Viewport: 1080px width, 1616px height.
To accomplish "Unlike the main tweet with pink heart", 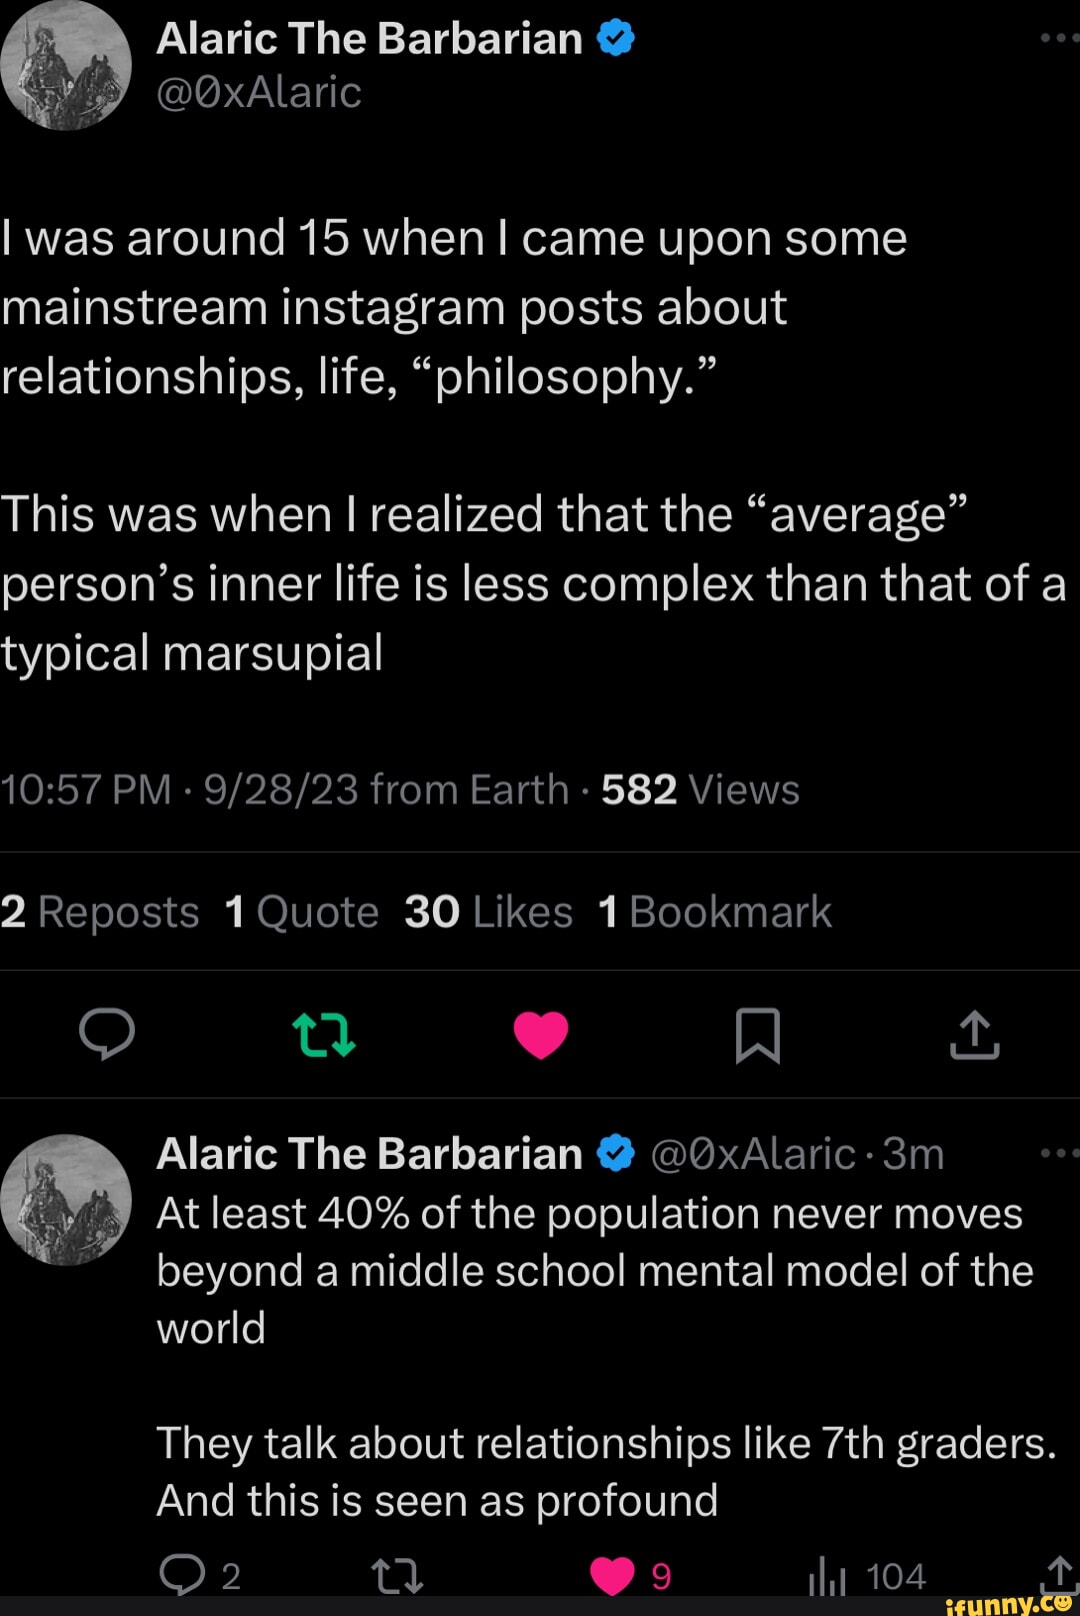I will click(x=541, y=1035).
